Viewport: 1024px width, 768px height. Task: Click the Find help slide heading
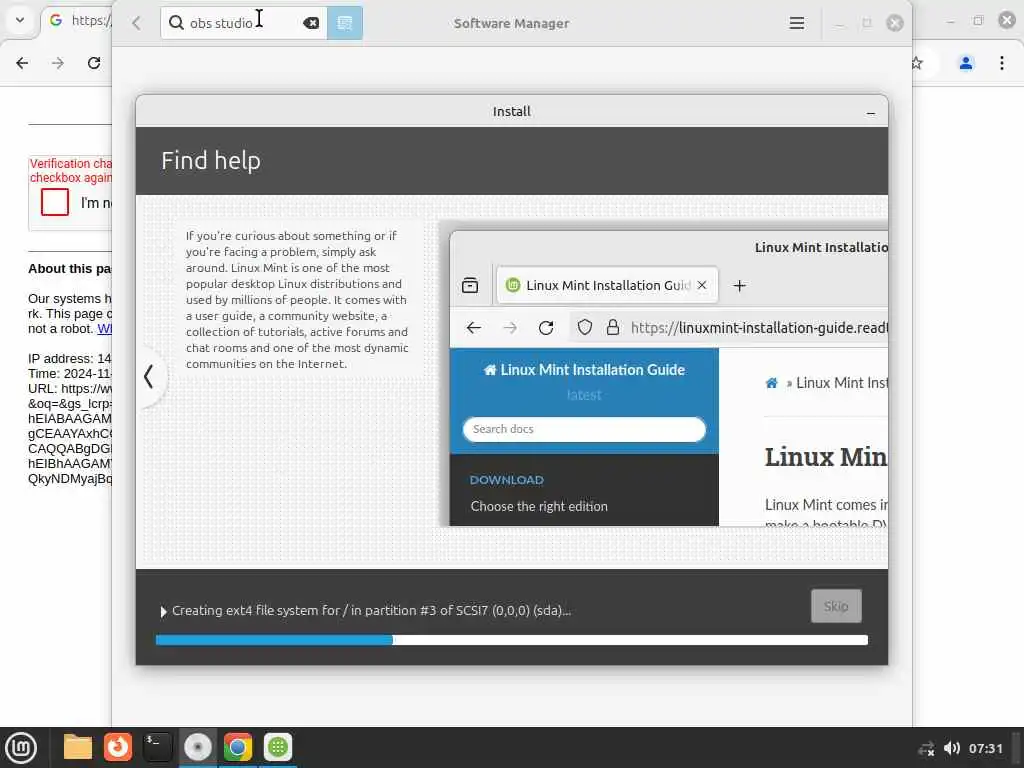pyautogui.click(x=211, y=161)
